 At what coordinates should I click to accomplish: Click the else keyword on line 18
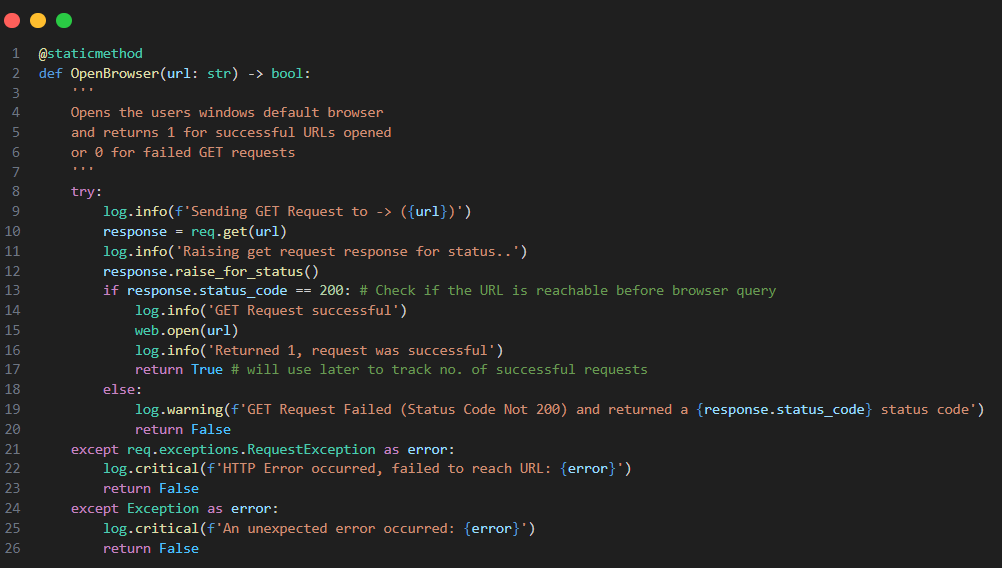(x=119, y=390)
